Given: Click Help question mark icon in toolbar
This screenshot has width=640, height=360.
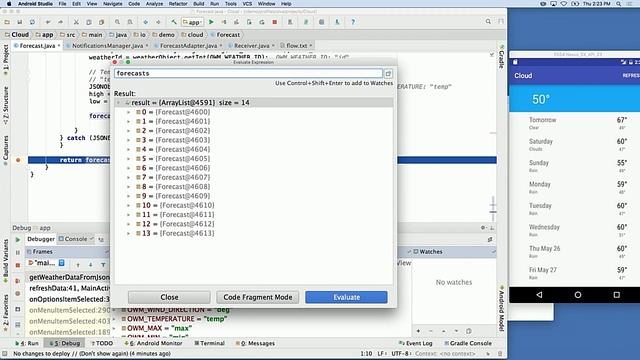Looking at the screenshot, I should click(x=353, y=22).
